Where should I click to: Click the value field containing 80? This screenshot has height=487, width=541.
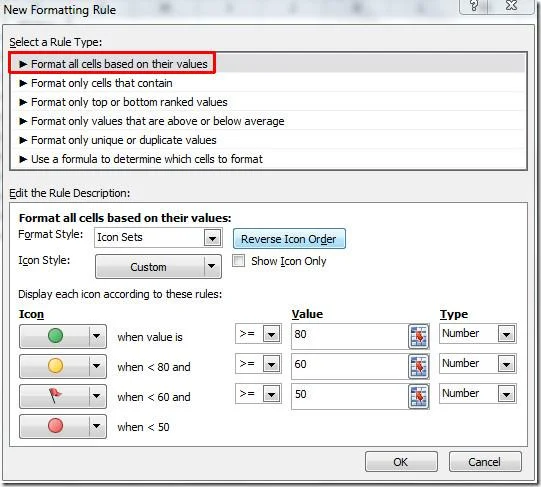point(350,336)
